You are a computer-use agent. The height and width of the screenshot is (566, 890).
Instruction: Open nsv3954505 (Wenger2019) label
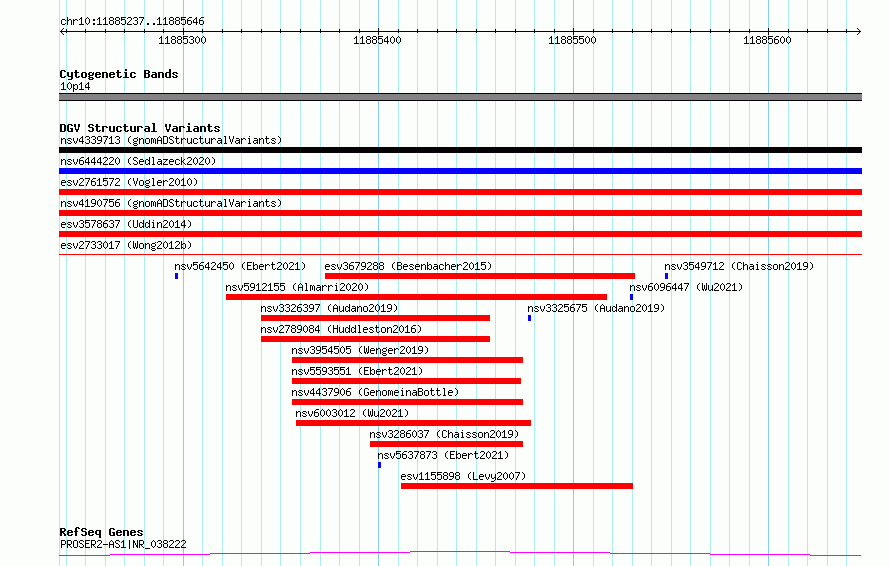[x=360, y=350]
